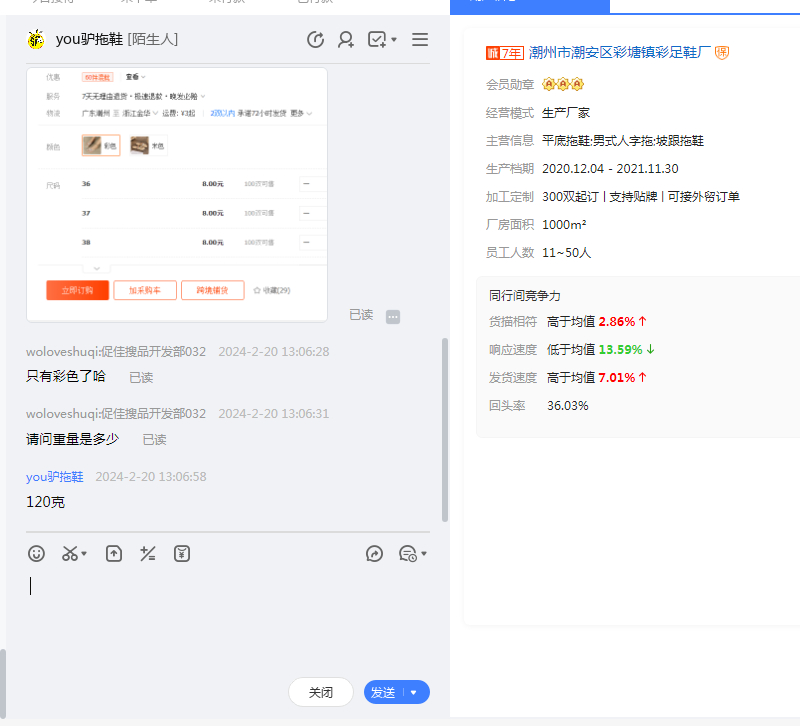The width and height of the screenshot is (800, 726).
Task: Click the plus-slash quick phrase icon
Action: (x=148, y=554)
